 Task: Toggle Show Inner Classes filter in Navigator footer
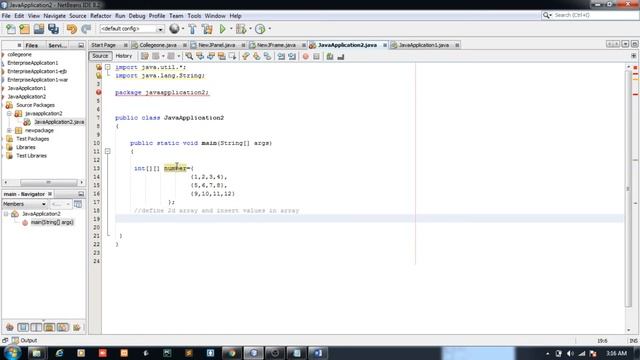point(62,327)
